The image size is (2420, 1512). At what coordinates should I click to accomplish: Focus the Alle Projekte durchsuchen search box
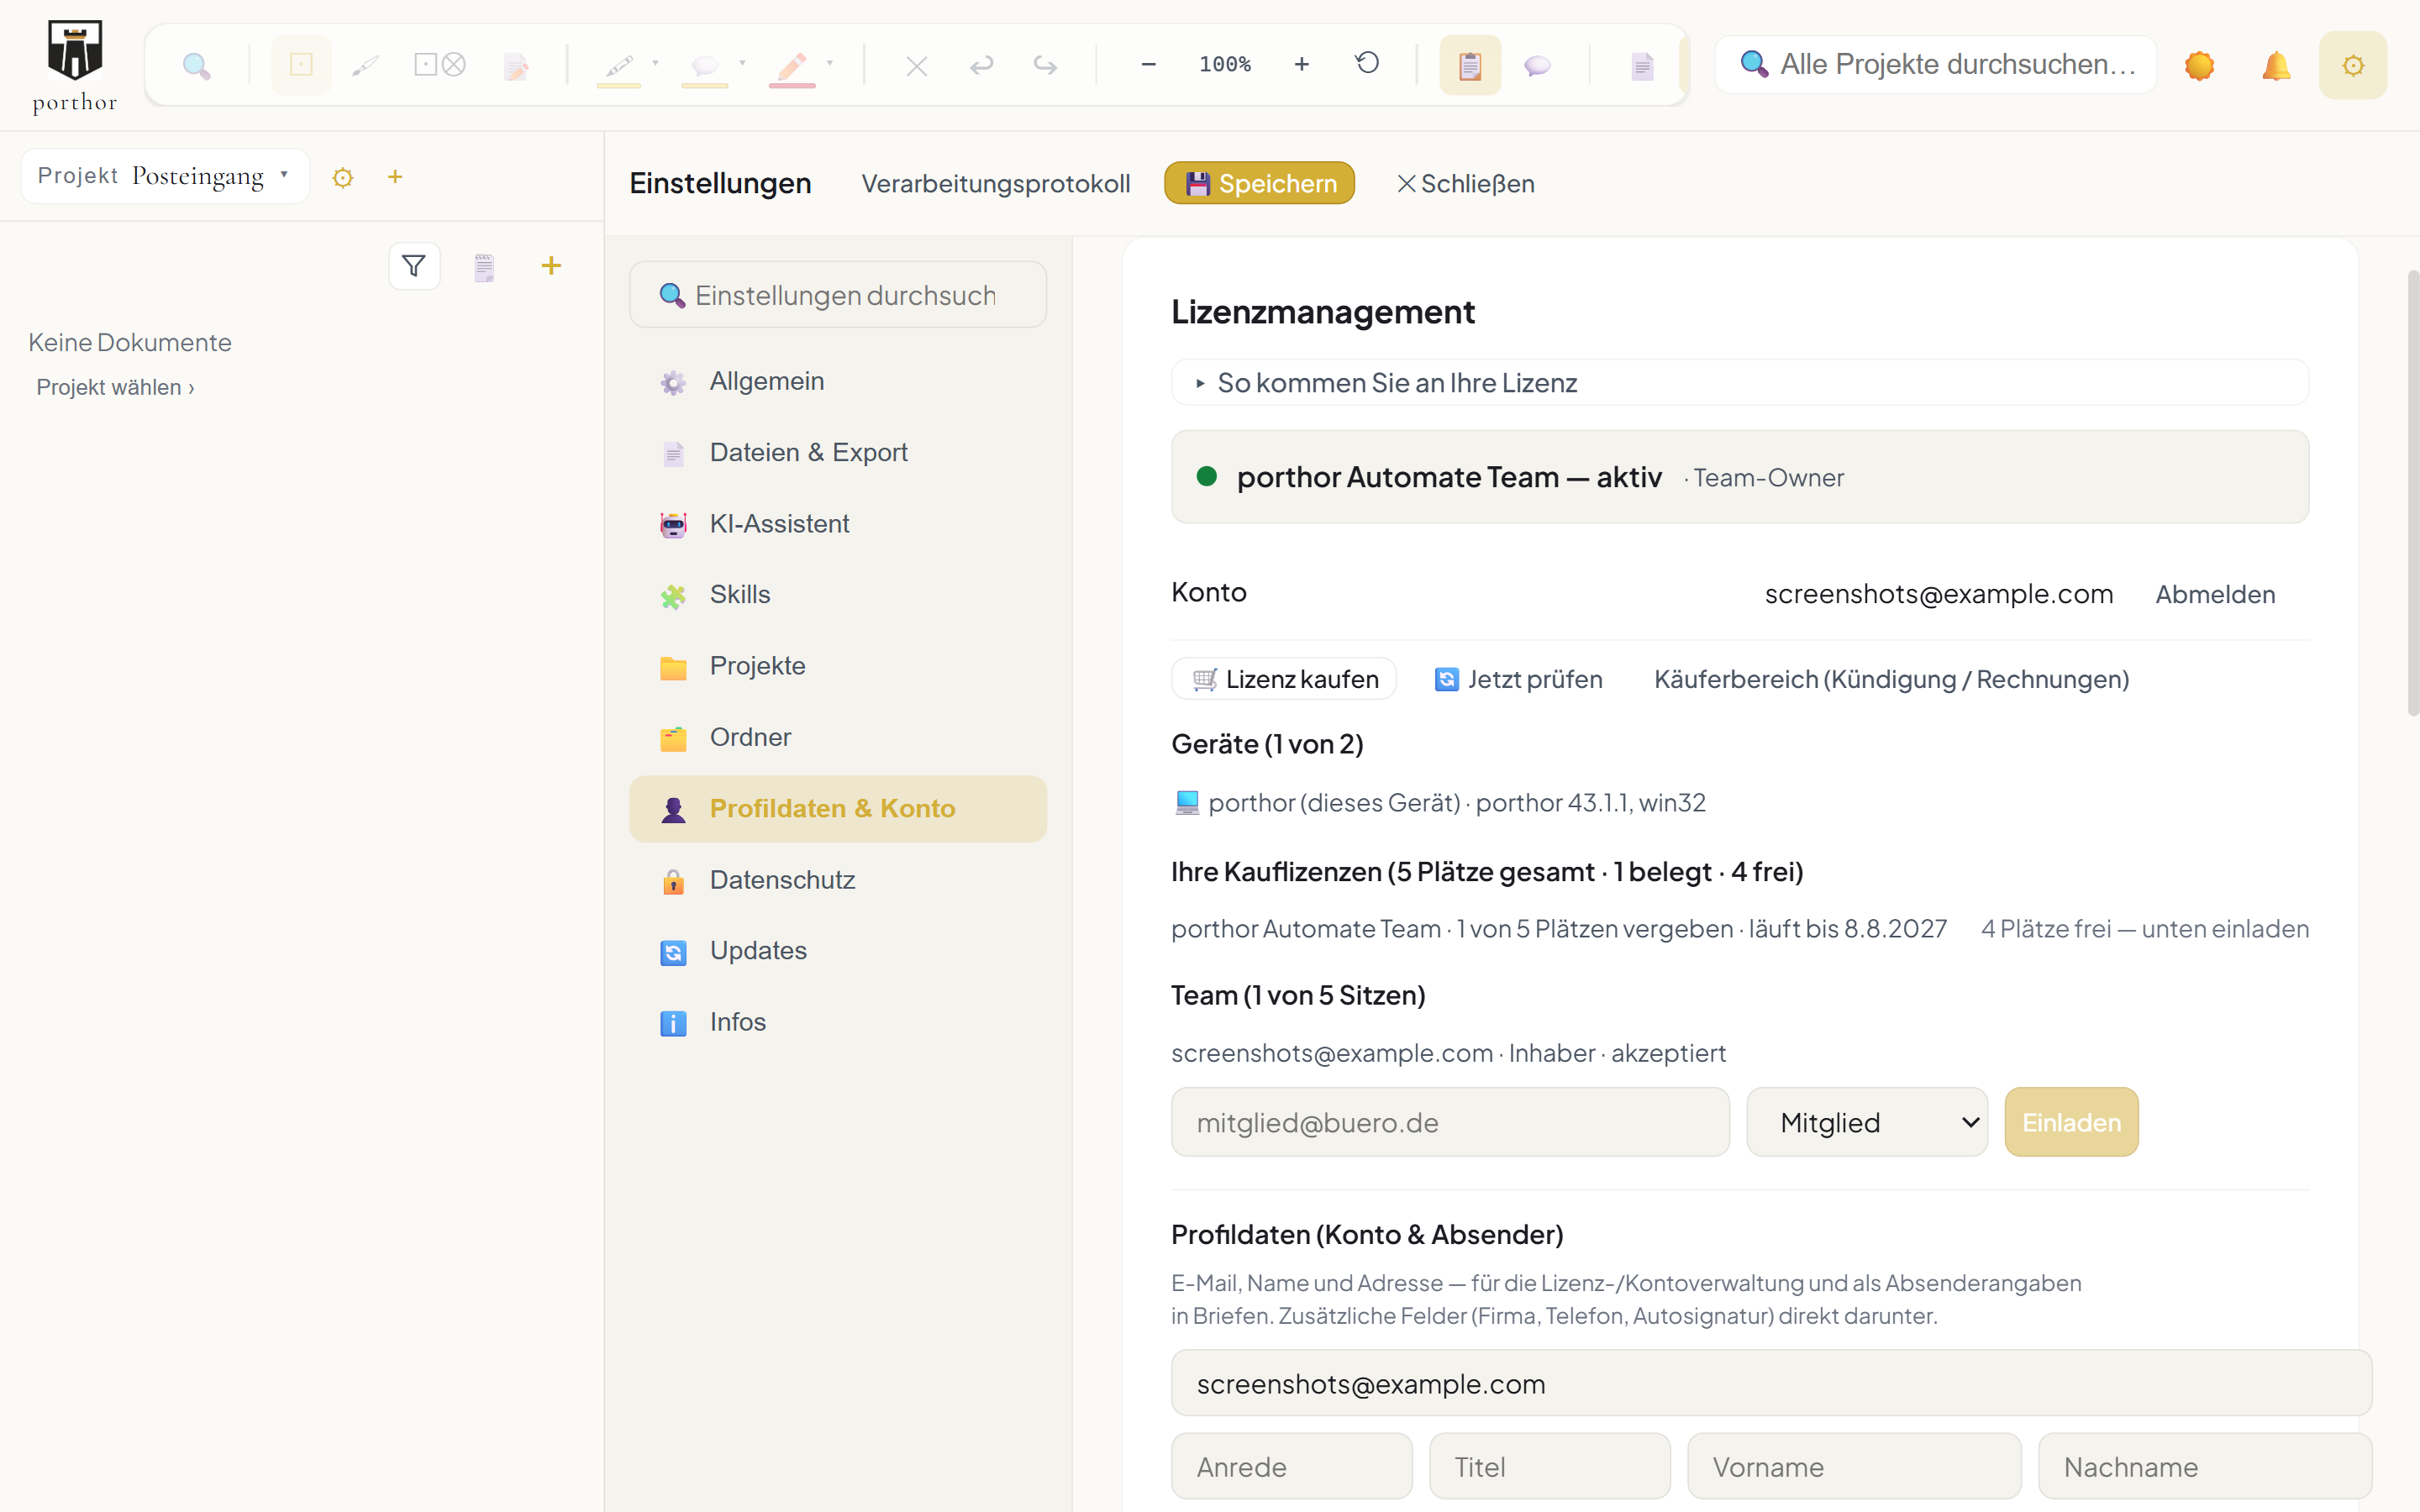(x=1936, y=65)
